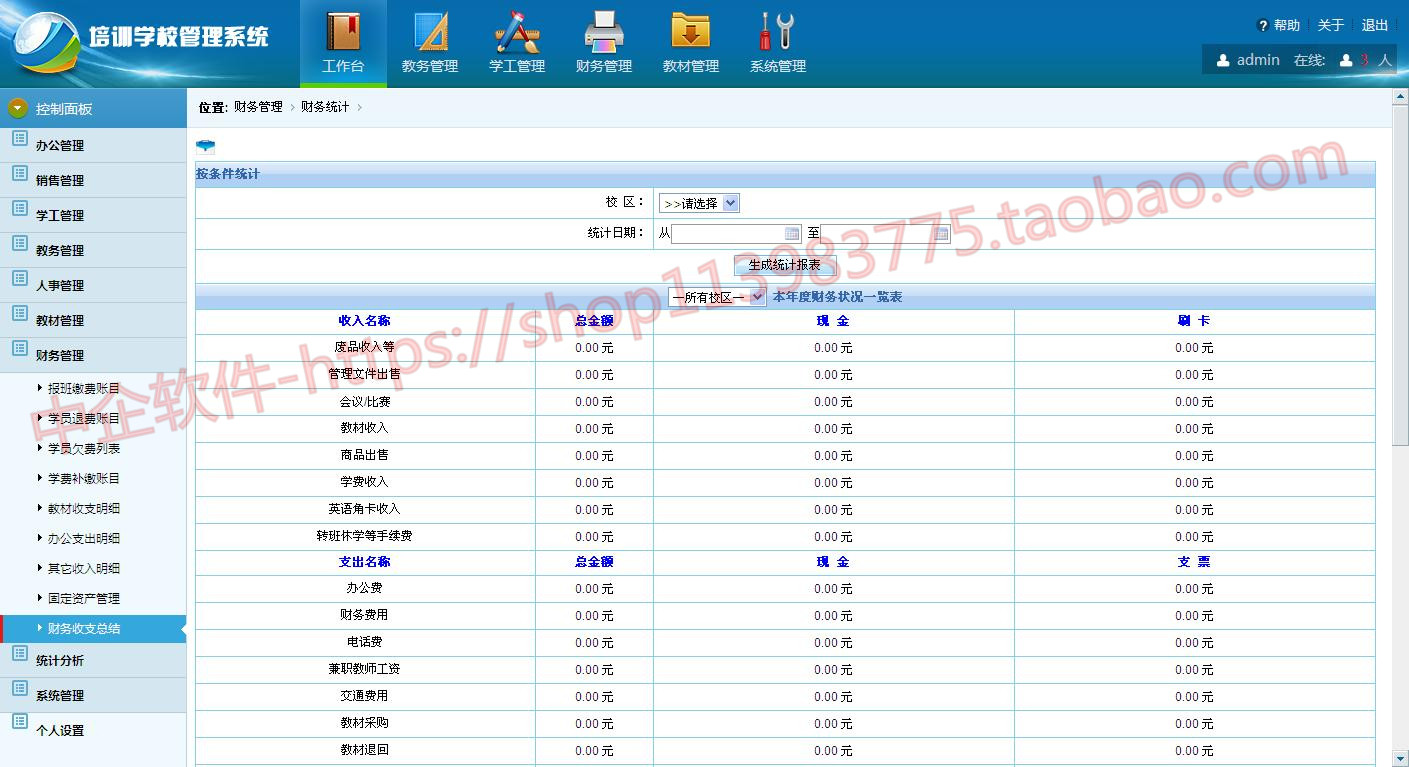
Task: Click the start date input field
Action: [x=728, y=234]
